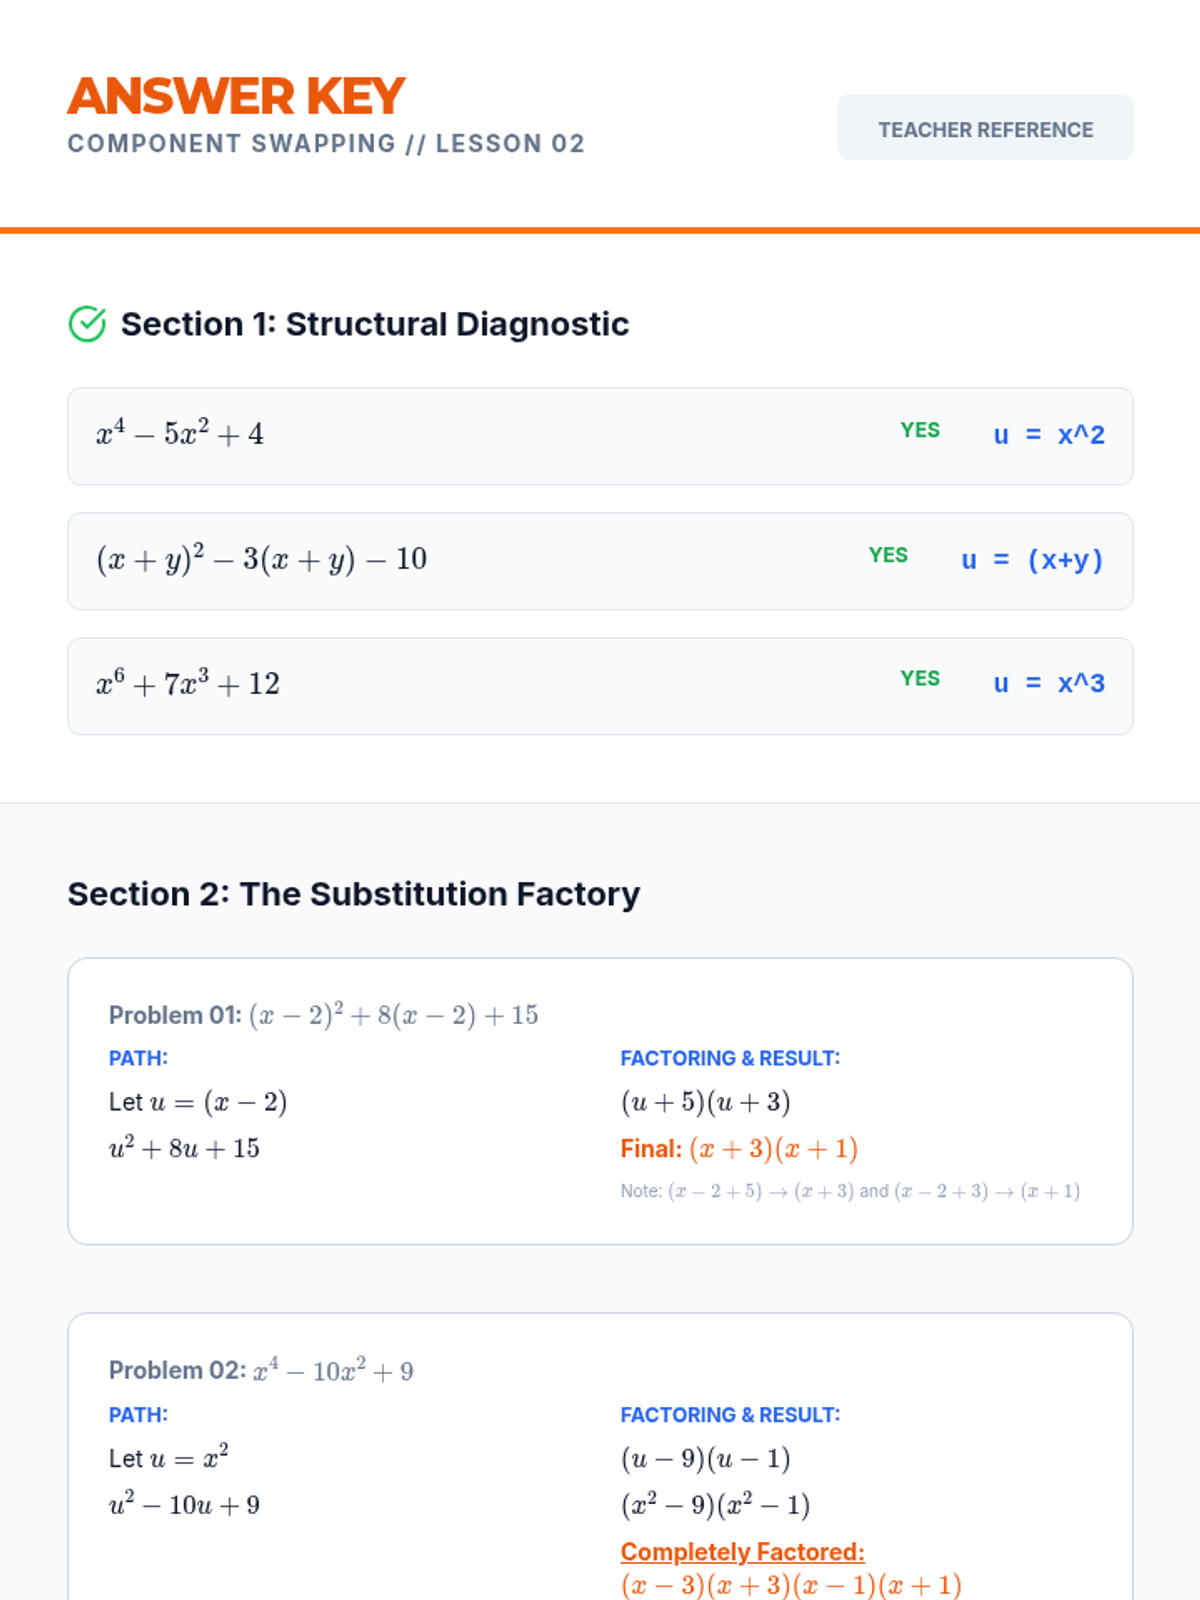Click the TEACHER REFERENCE badge
Viewport: 1200px width, 1600px height.
click(x=985, y=128)
